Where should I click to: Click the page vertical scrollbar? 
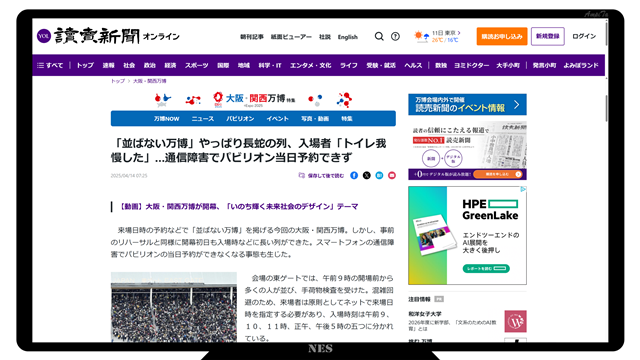(x=606, y=108)
